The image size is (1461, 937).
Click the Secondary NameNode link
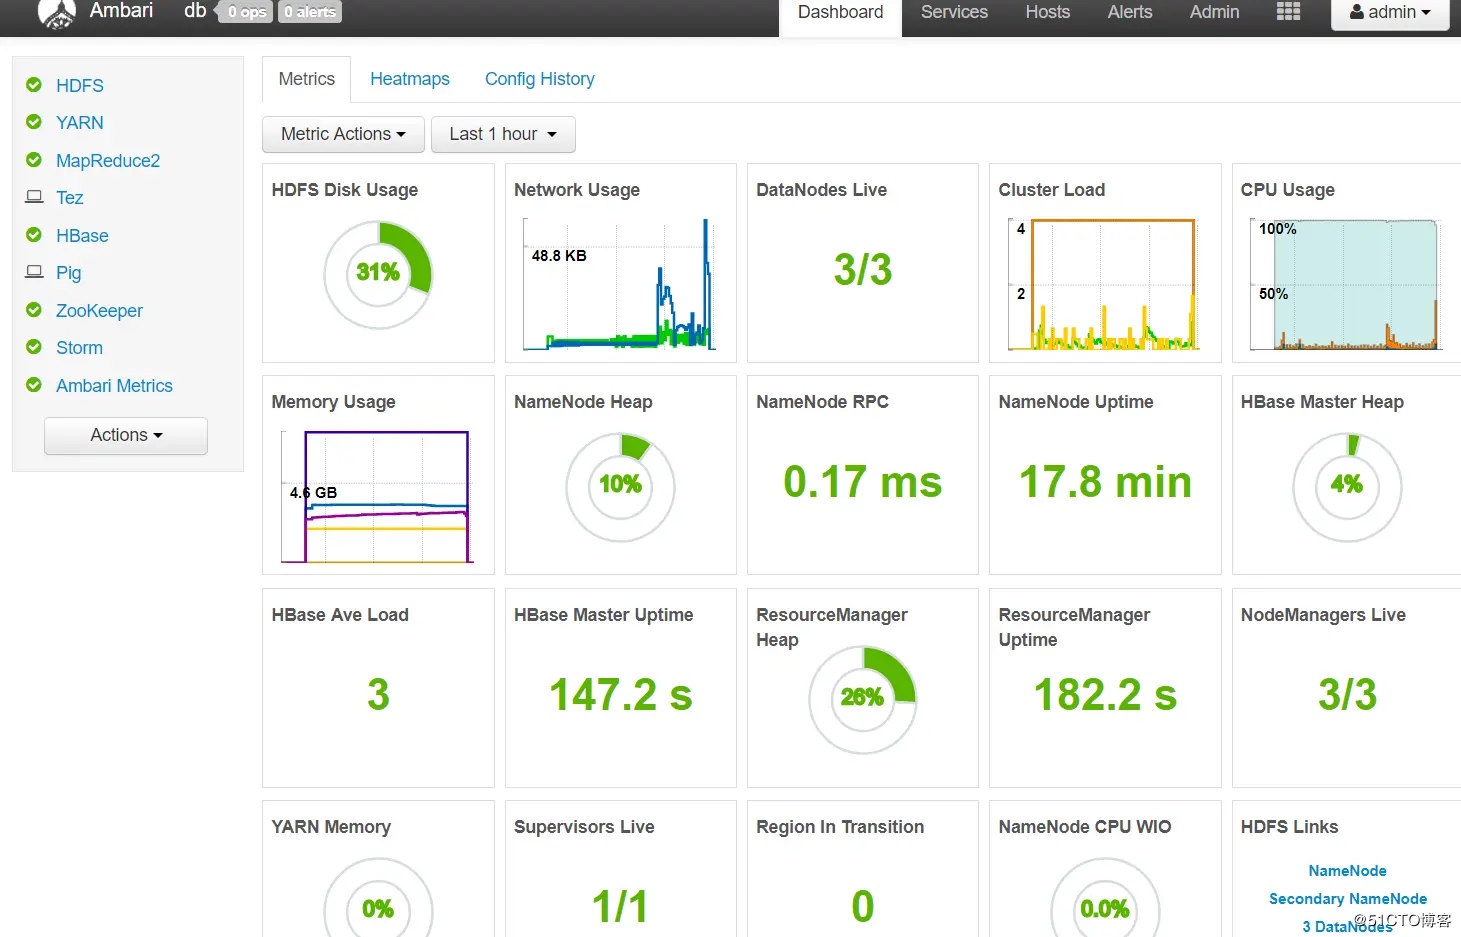coord(1347,899)
